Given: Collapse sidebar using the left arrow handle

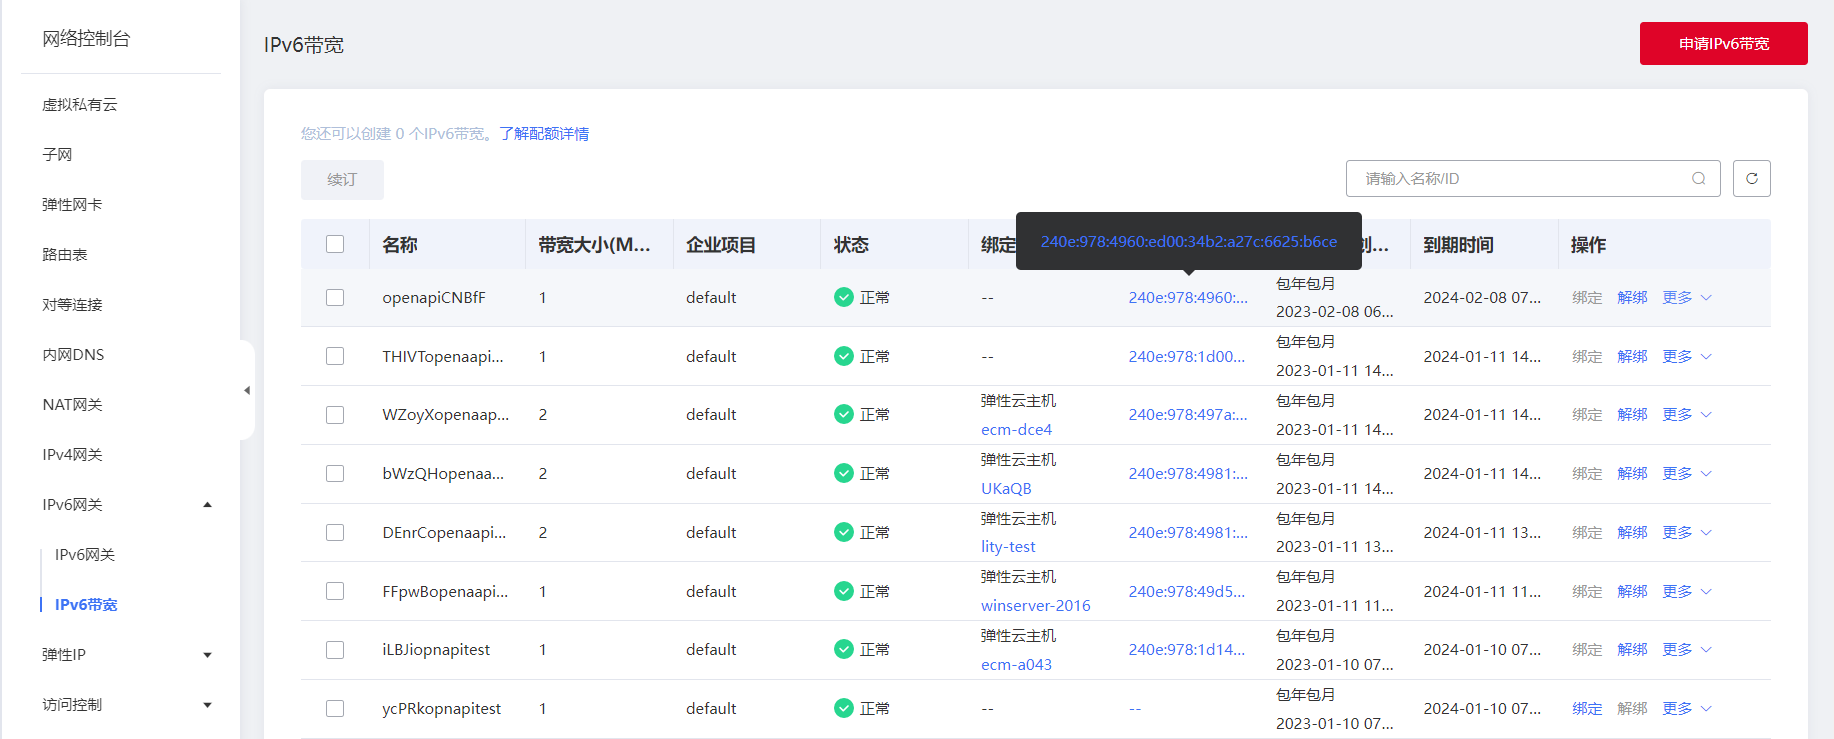Looking at the screenshot, I should tap(247, 391).
